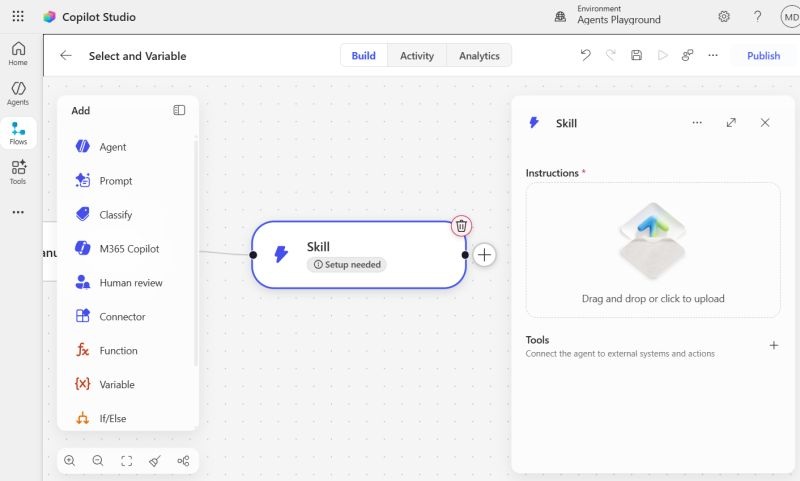Click the Skill node lightning icon

click(281, 254)
